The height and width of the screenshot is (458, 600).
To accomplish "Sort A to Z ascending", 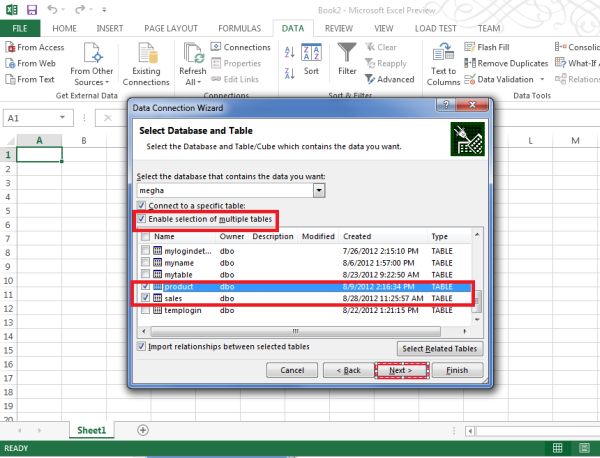I will pos(290,52).
